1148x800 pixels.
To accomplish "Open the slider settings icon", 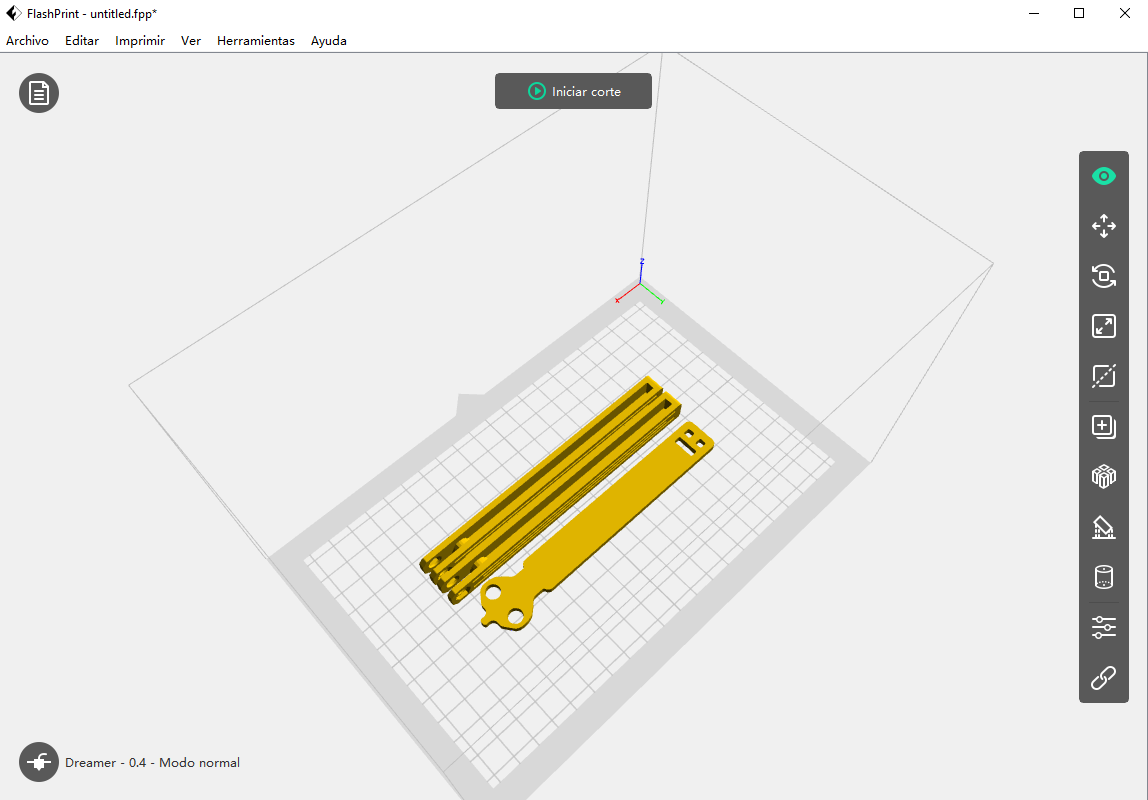I will click(1103, 627).
